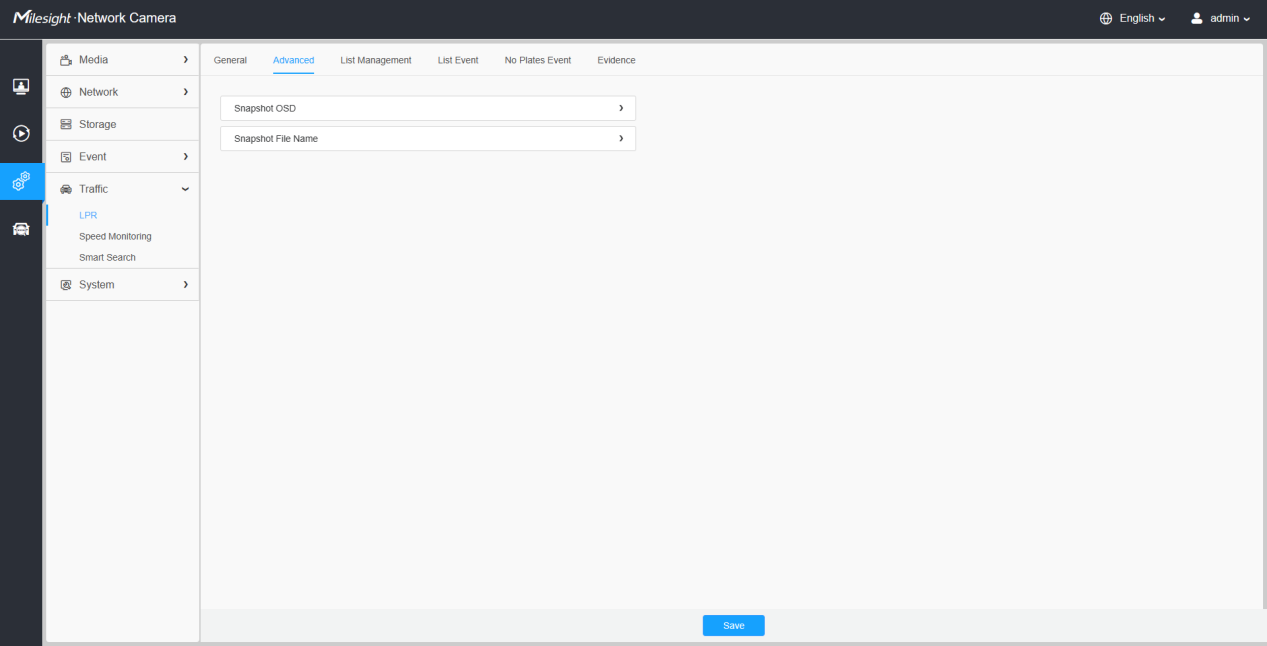Click the Save button
This screenshot has height=646, width=1267.
tap(733, 625)
